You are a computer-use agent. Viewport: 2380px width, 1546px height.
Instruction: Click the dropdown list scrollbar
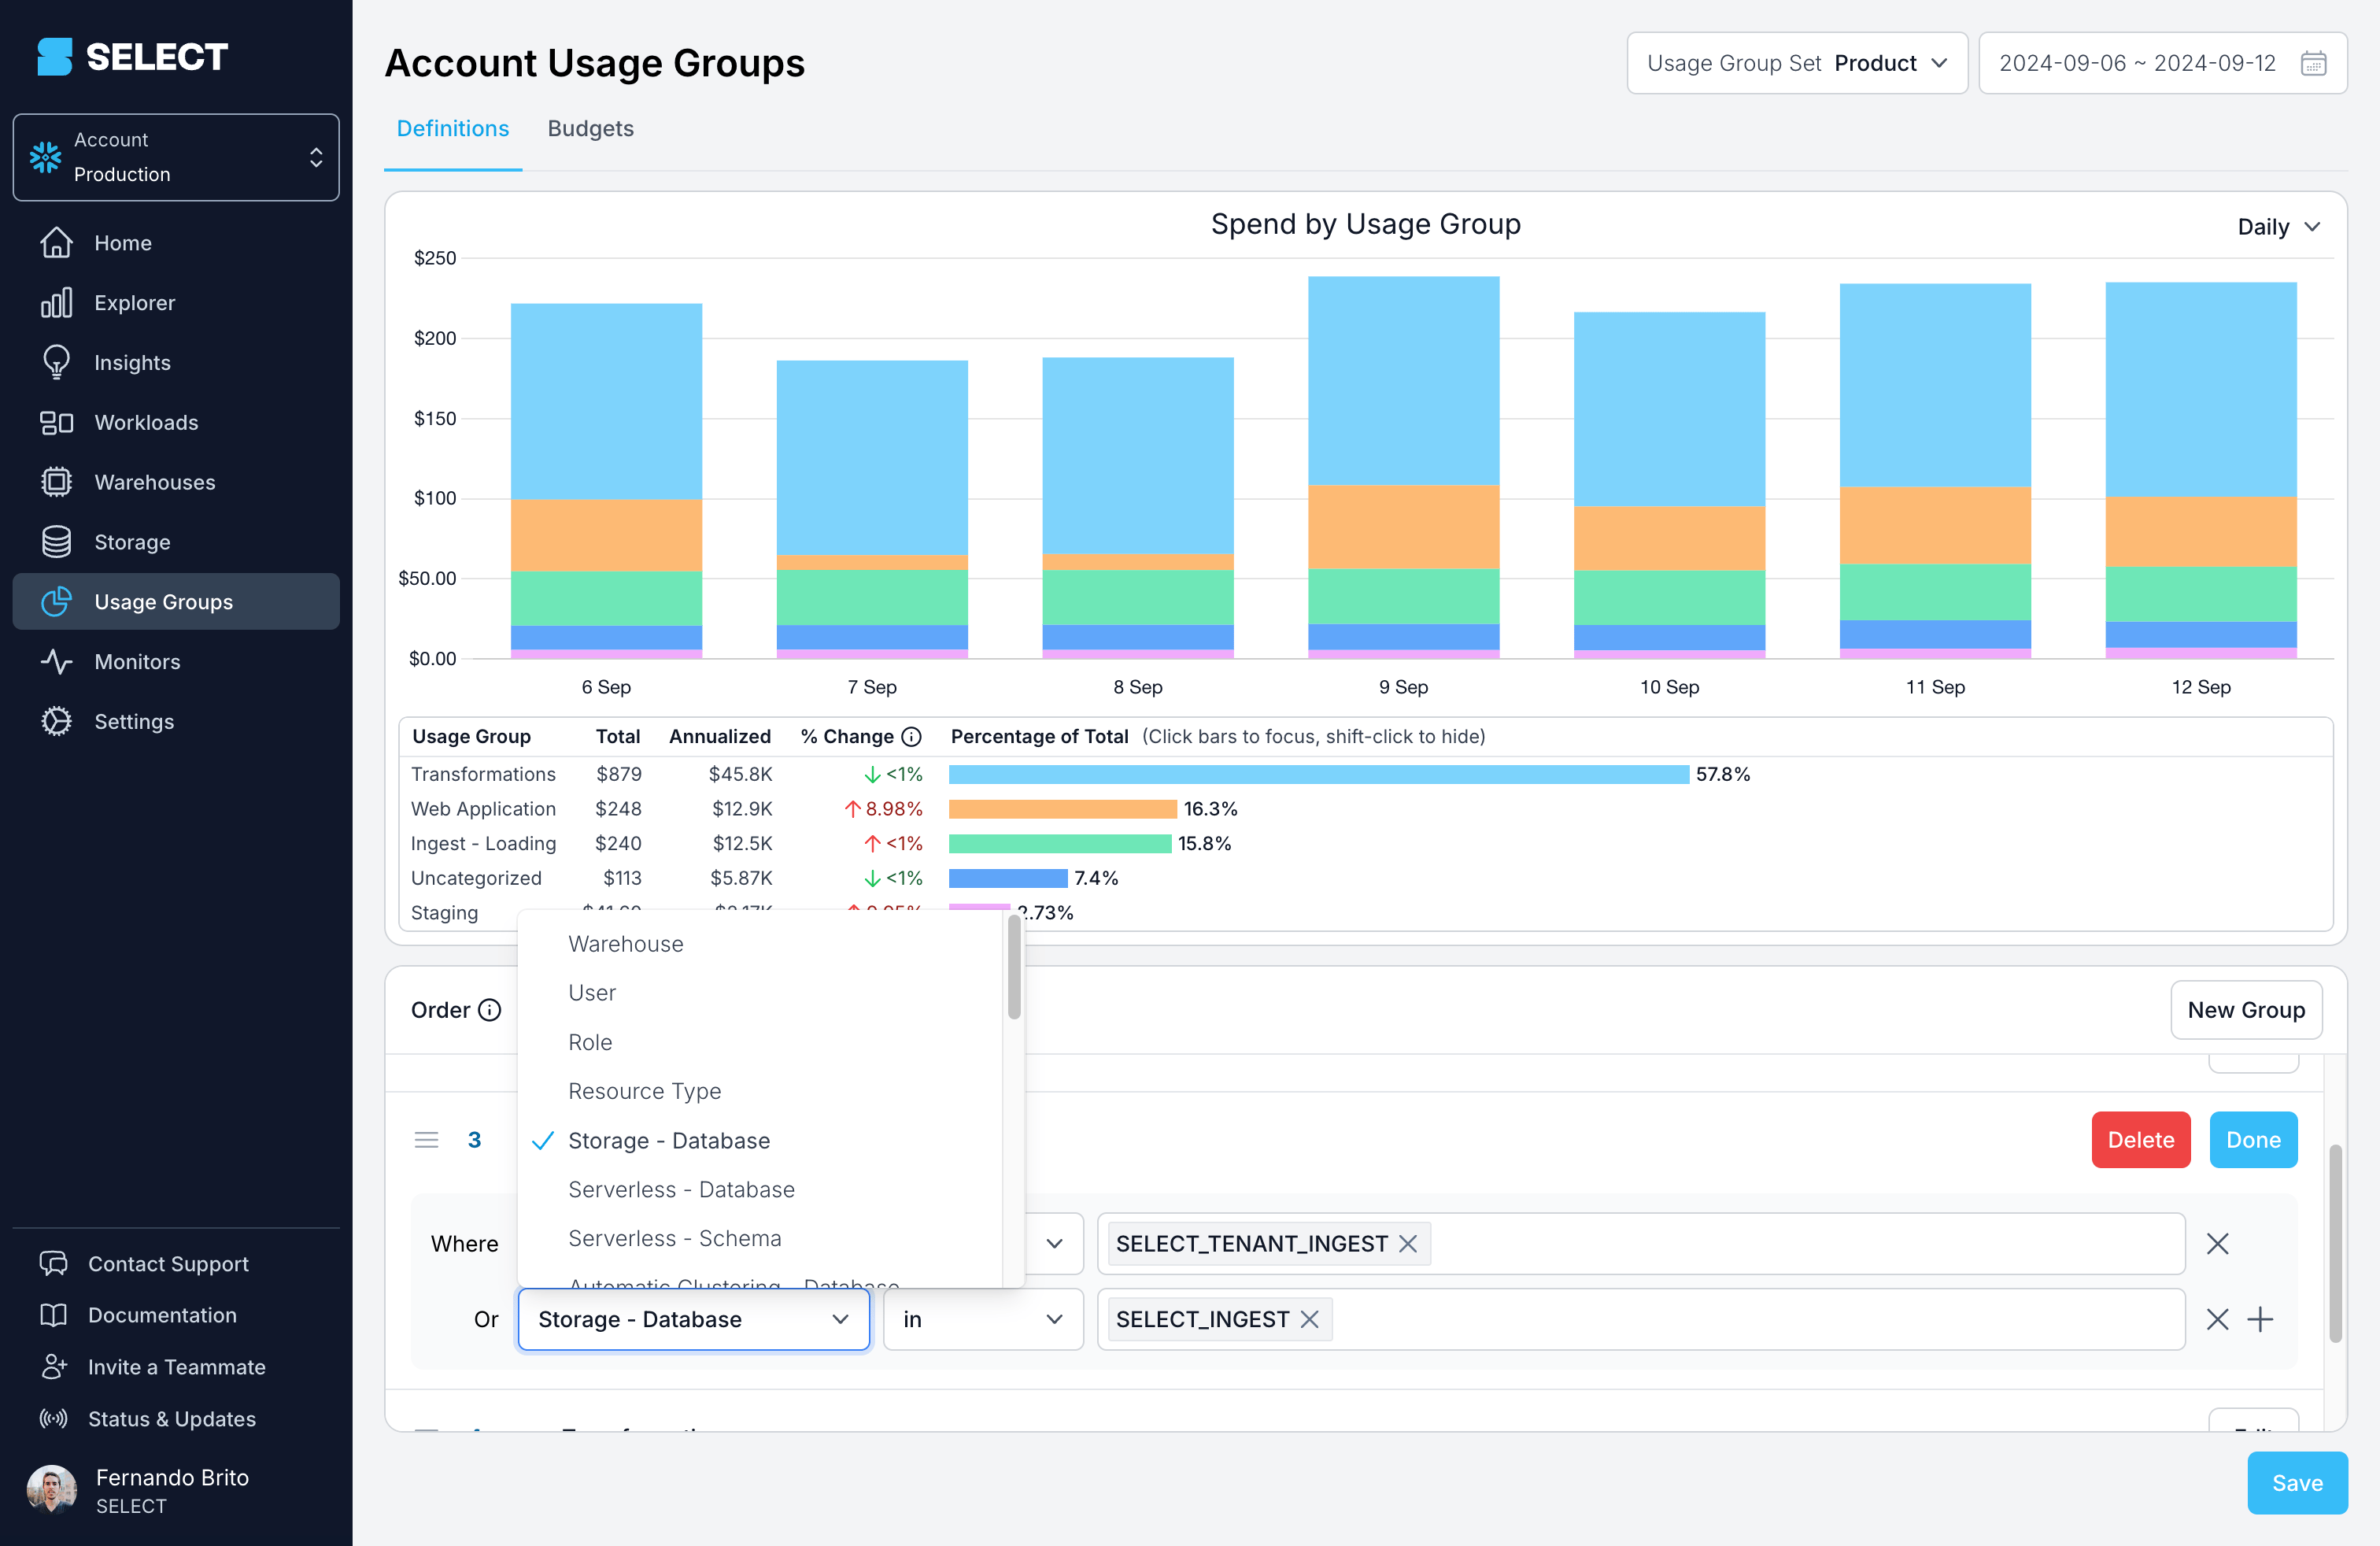[1014, 966]
